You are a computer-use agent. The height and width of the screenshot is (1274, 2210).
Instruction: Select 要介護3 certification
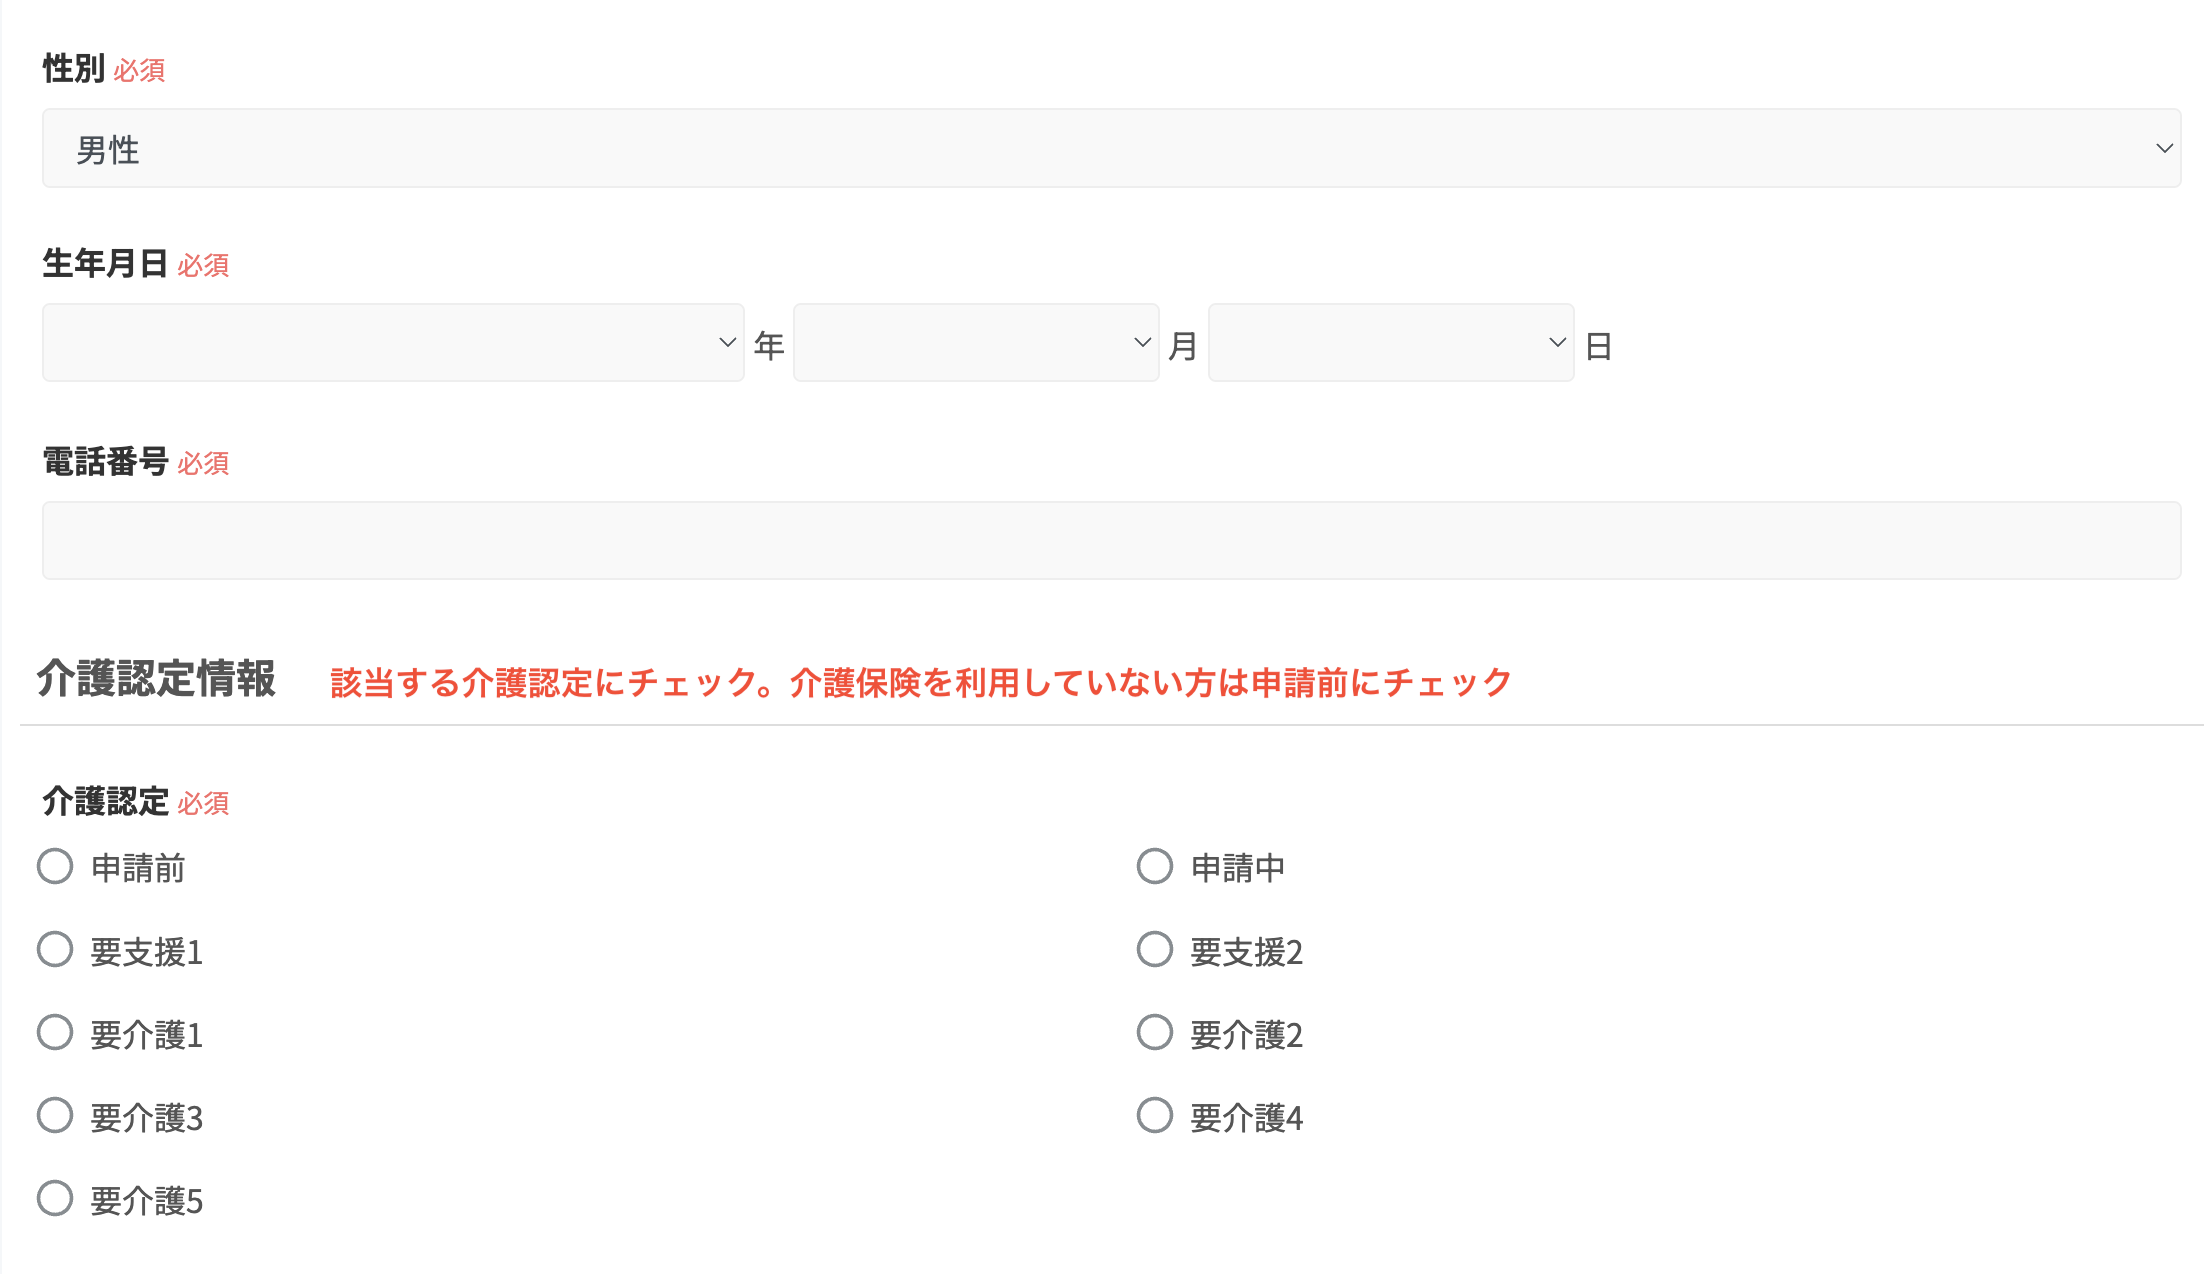coord(55,1115)
